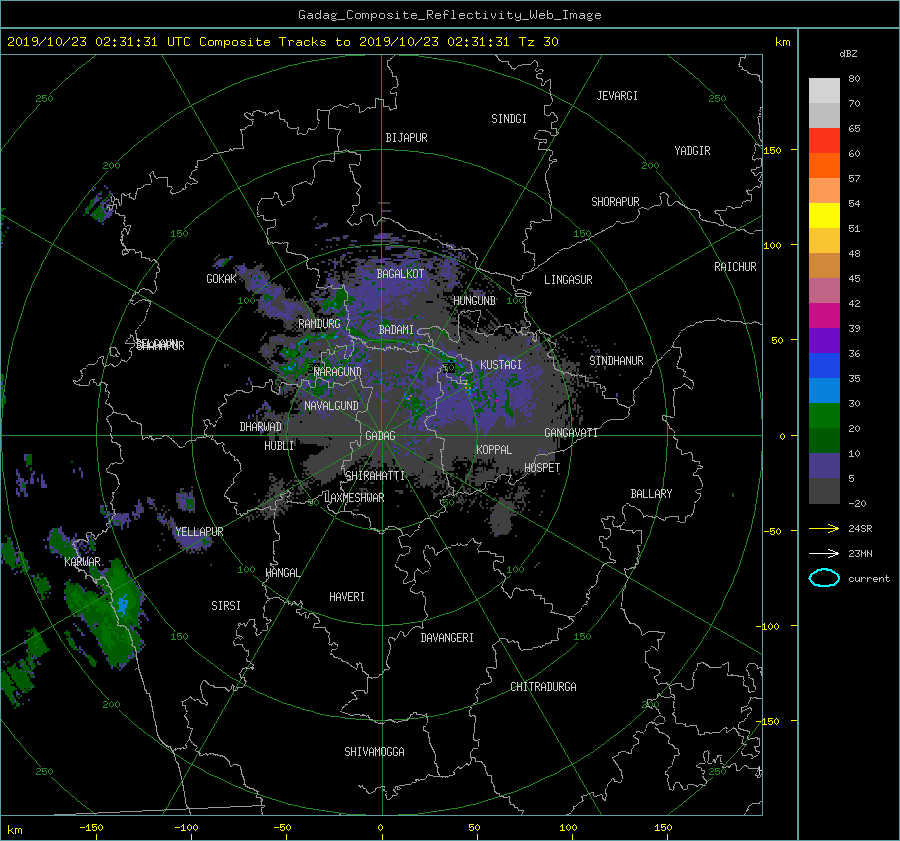Click the SIRSI city label
900x841 pixels.
(226, 606)
